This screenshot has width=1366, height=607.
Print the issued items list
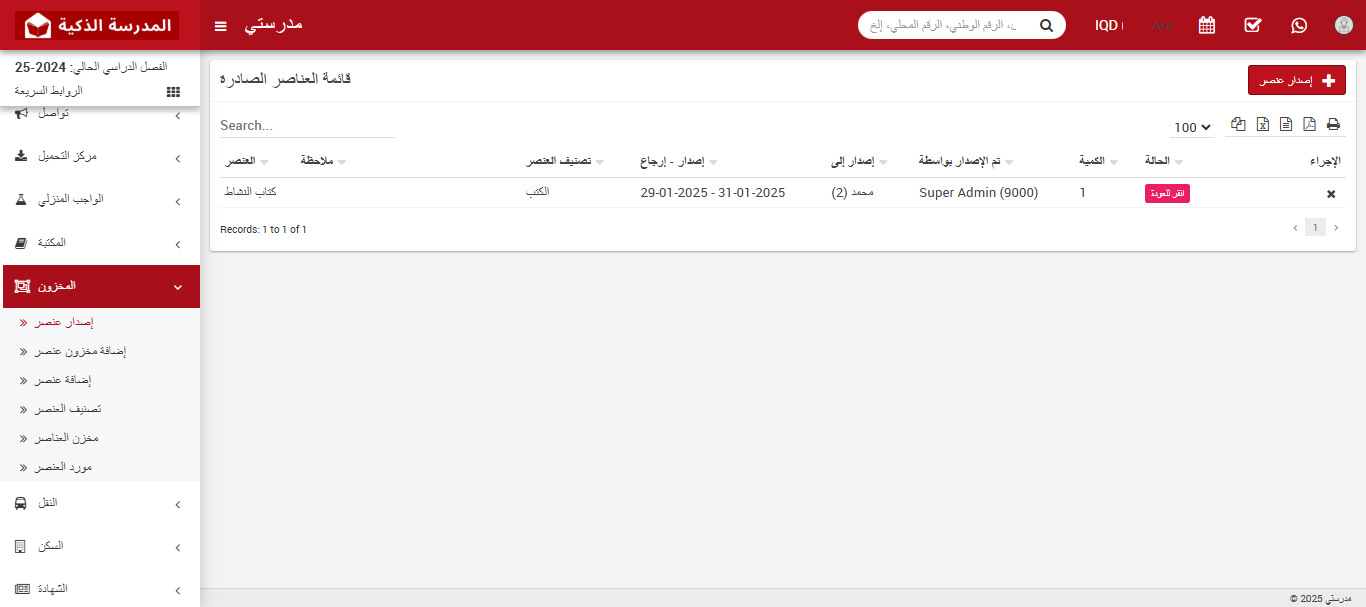[1332, 124]
